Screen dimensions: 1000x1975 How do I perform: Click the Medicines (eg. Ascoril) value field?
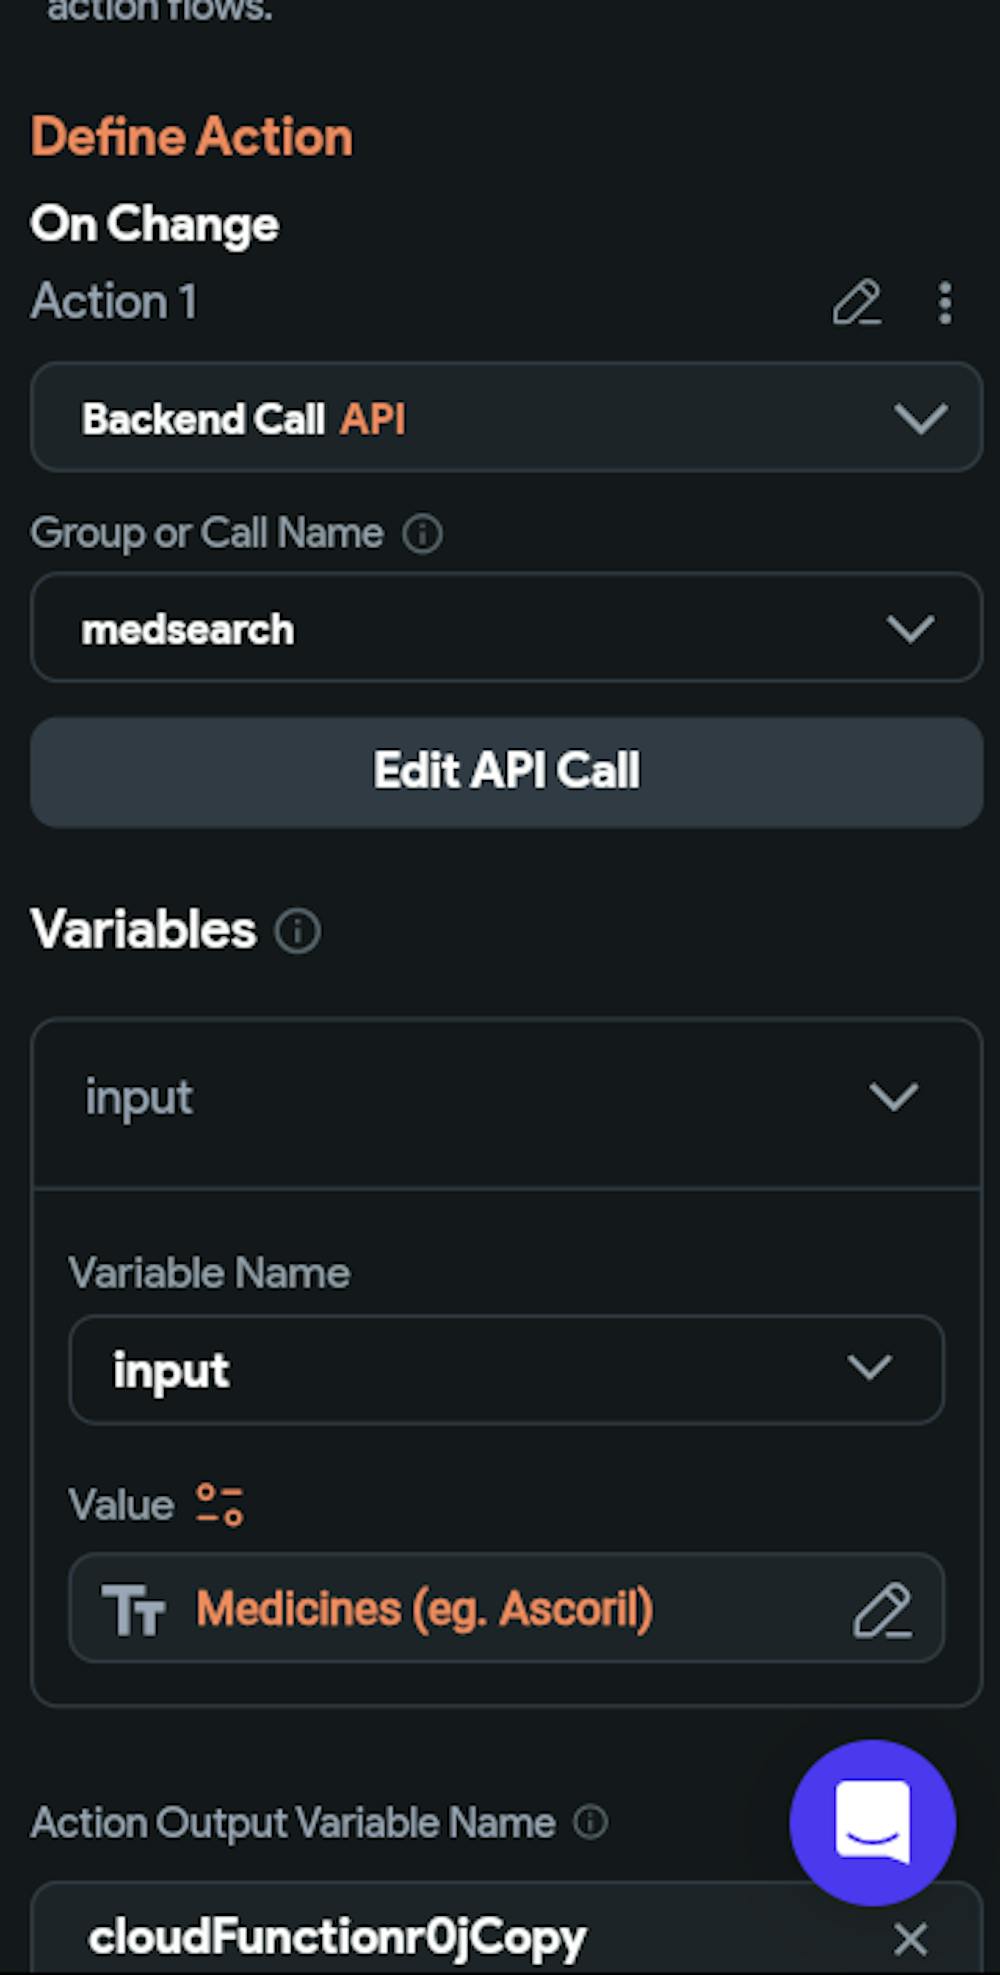[506, 1608]
